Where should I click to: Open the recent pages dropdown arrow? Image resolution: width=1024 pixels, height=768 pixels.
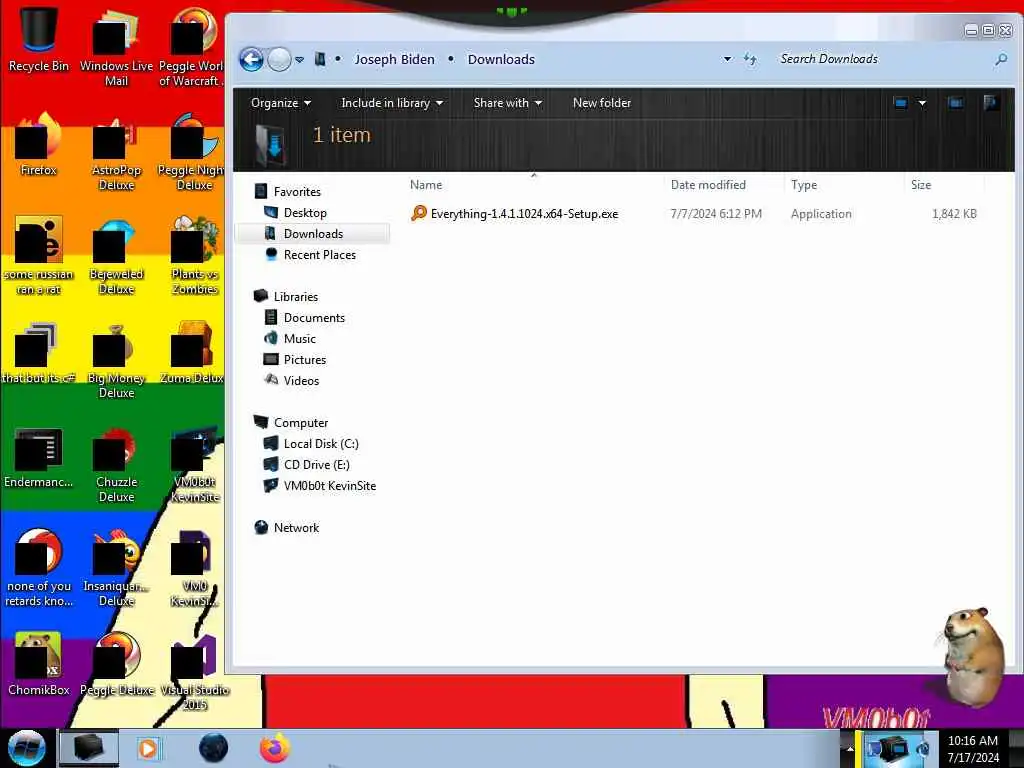[x=299, y=59]
